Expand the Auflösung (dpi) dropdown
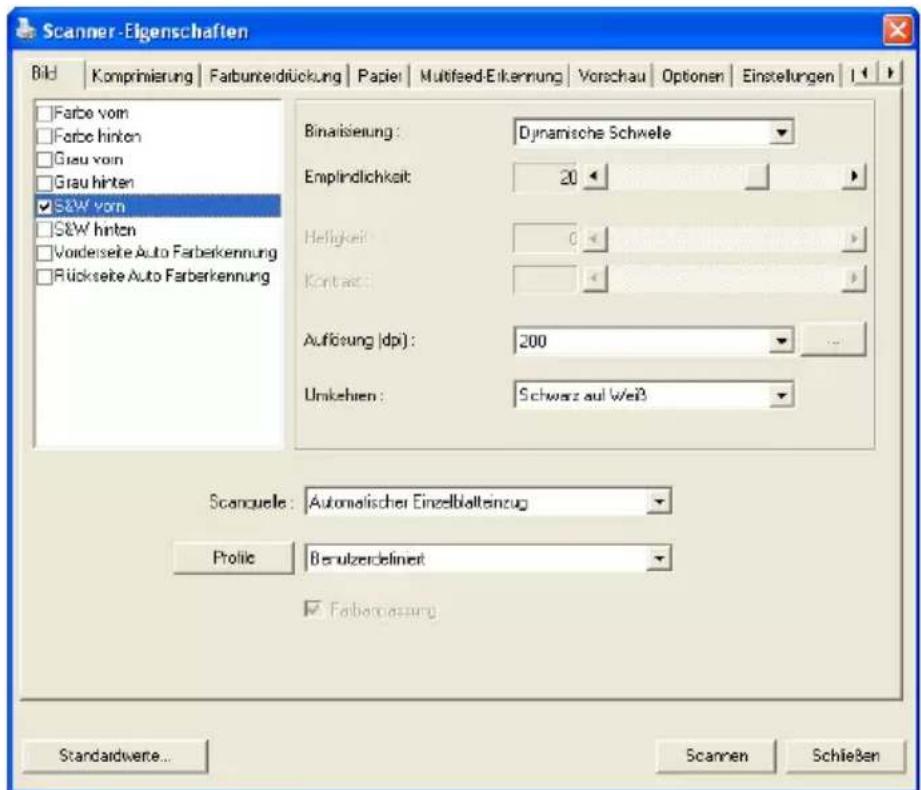Screen dimensions: 921x790 (x=781, y=341)
